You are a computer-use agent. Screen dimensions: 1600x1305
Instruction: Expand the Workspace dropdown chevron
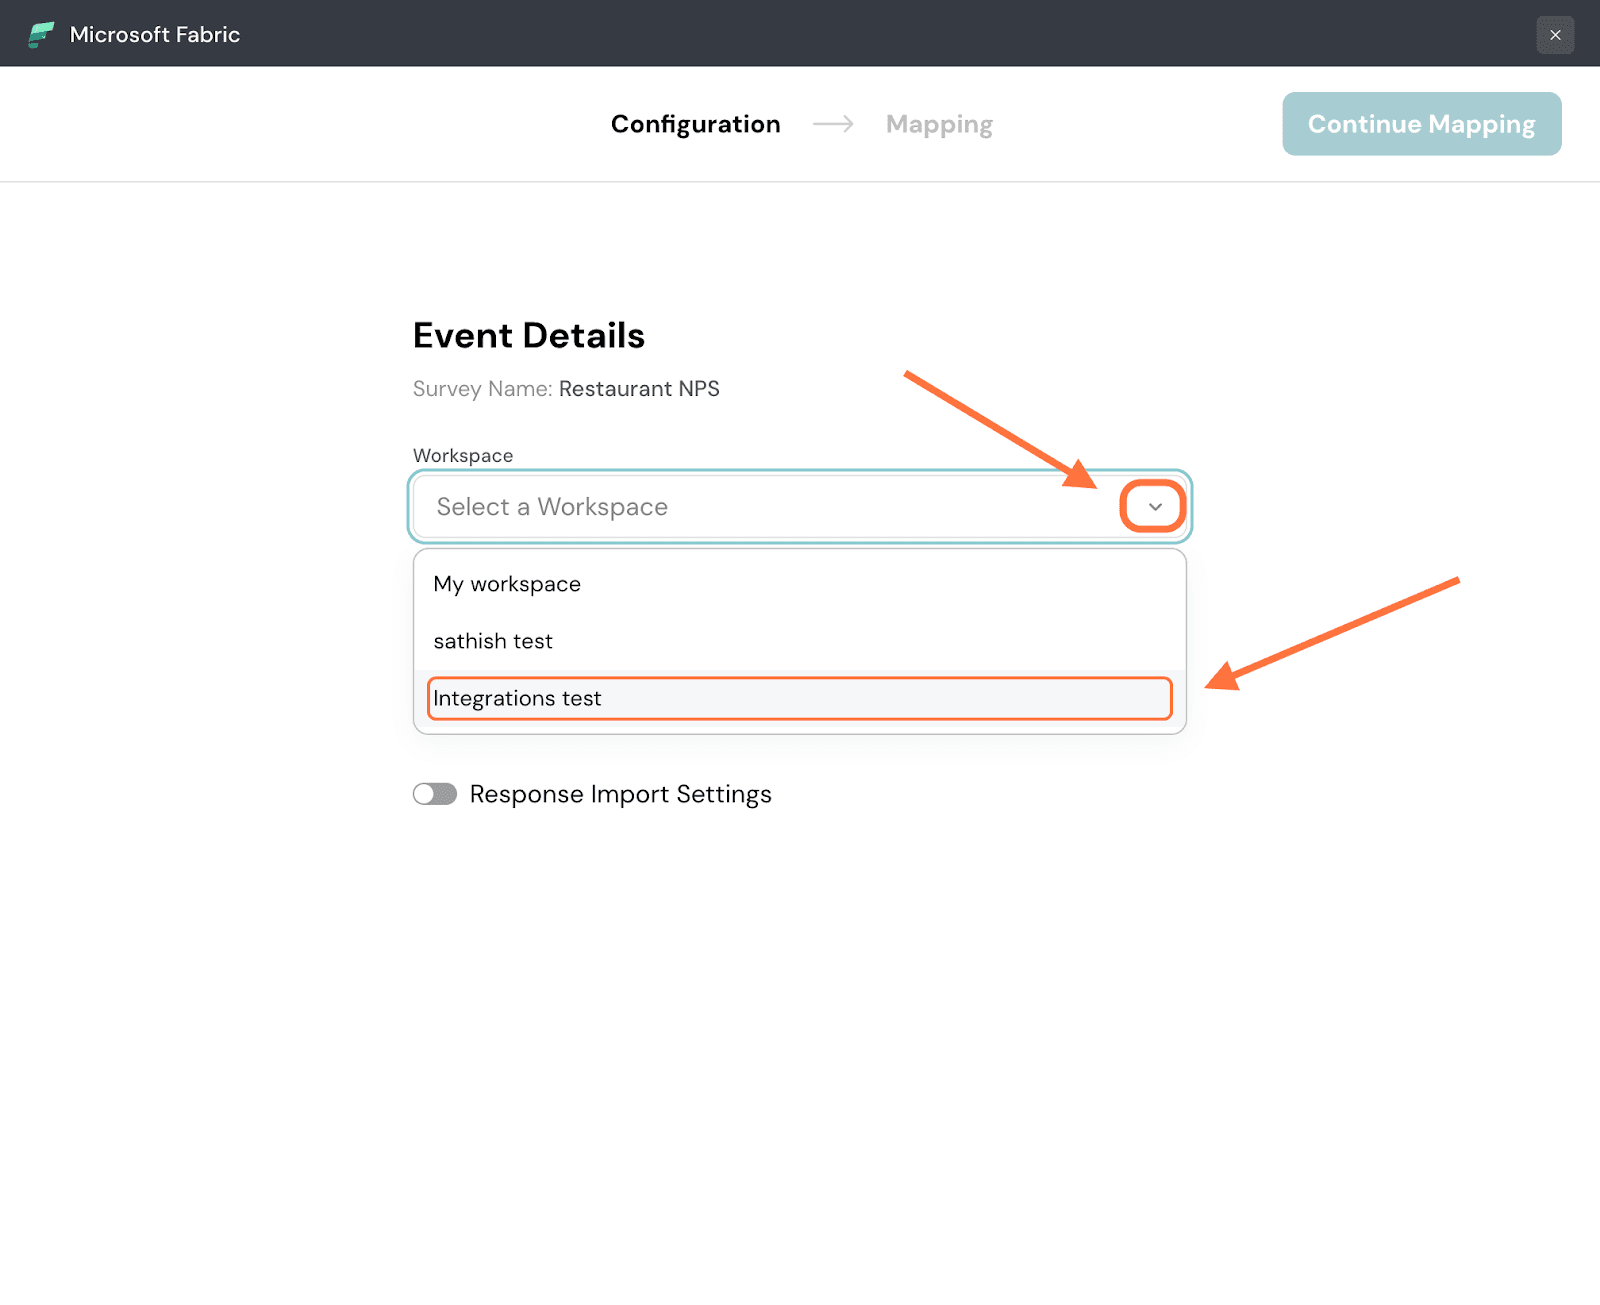tap(1154, 507)
